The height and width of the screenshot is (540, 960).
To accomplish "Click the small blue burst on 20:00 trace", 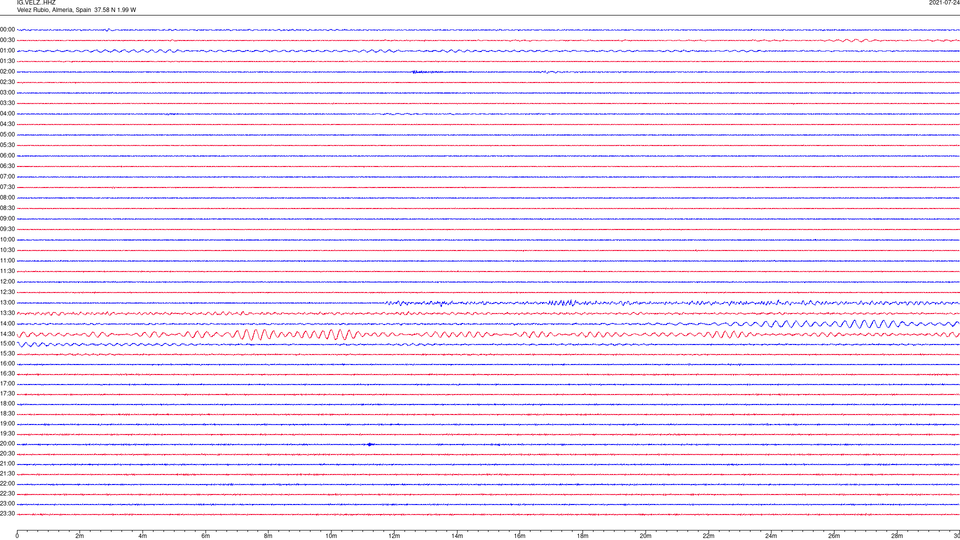I will point(370,444).
